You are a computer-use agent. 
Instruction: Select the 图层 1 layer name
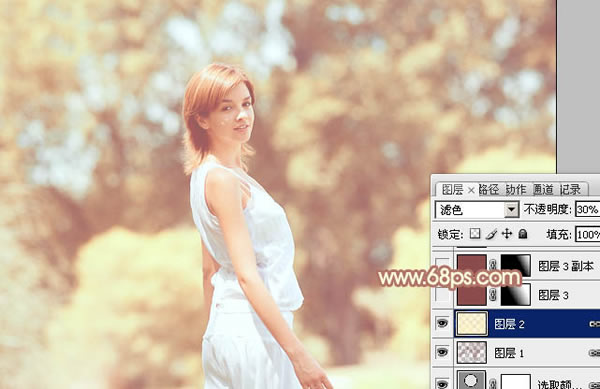pos(509,353)
